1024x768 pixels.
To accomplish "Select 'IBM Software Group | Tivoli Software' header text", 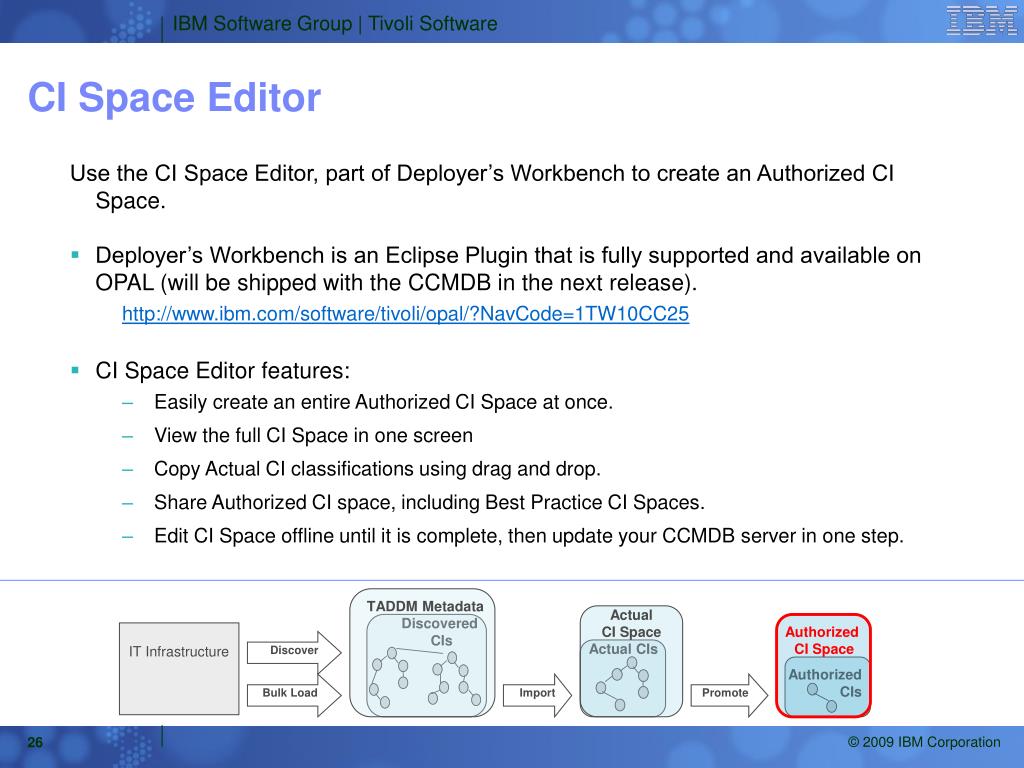I will pos(334,24).
